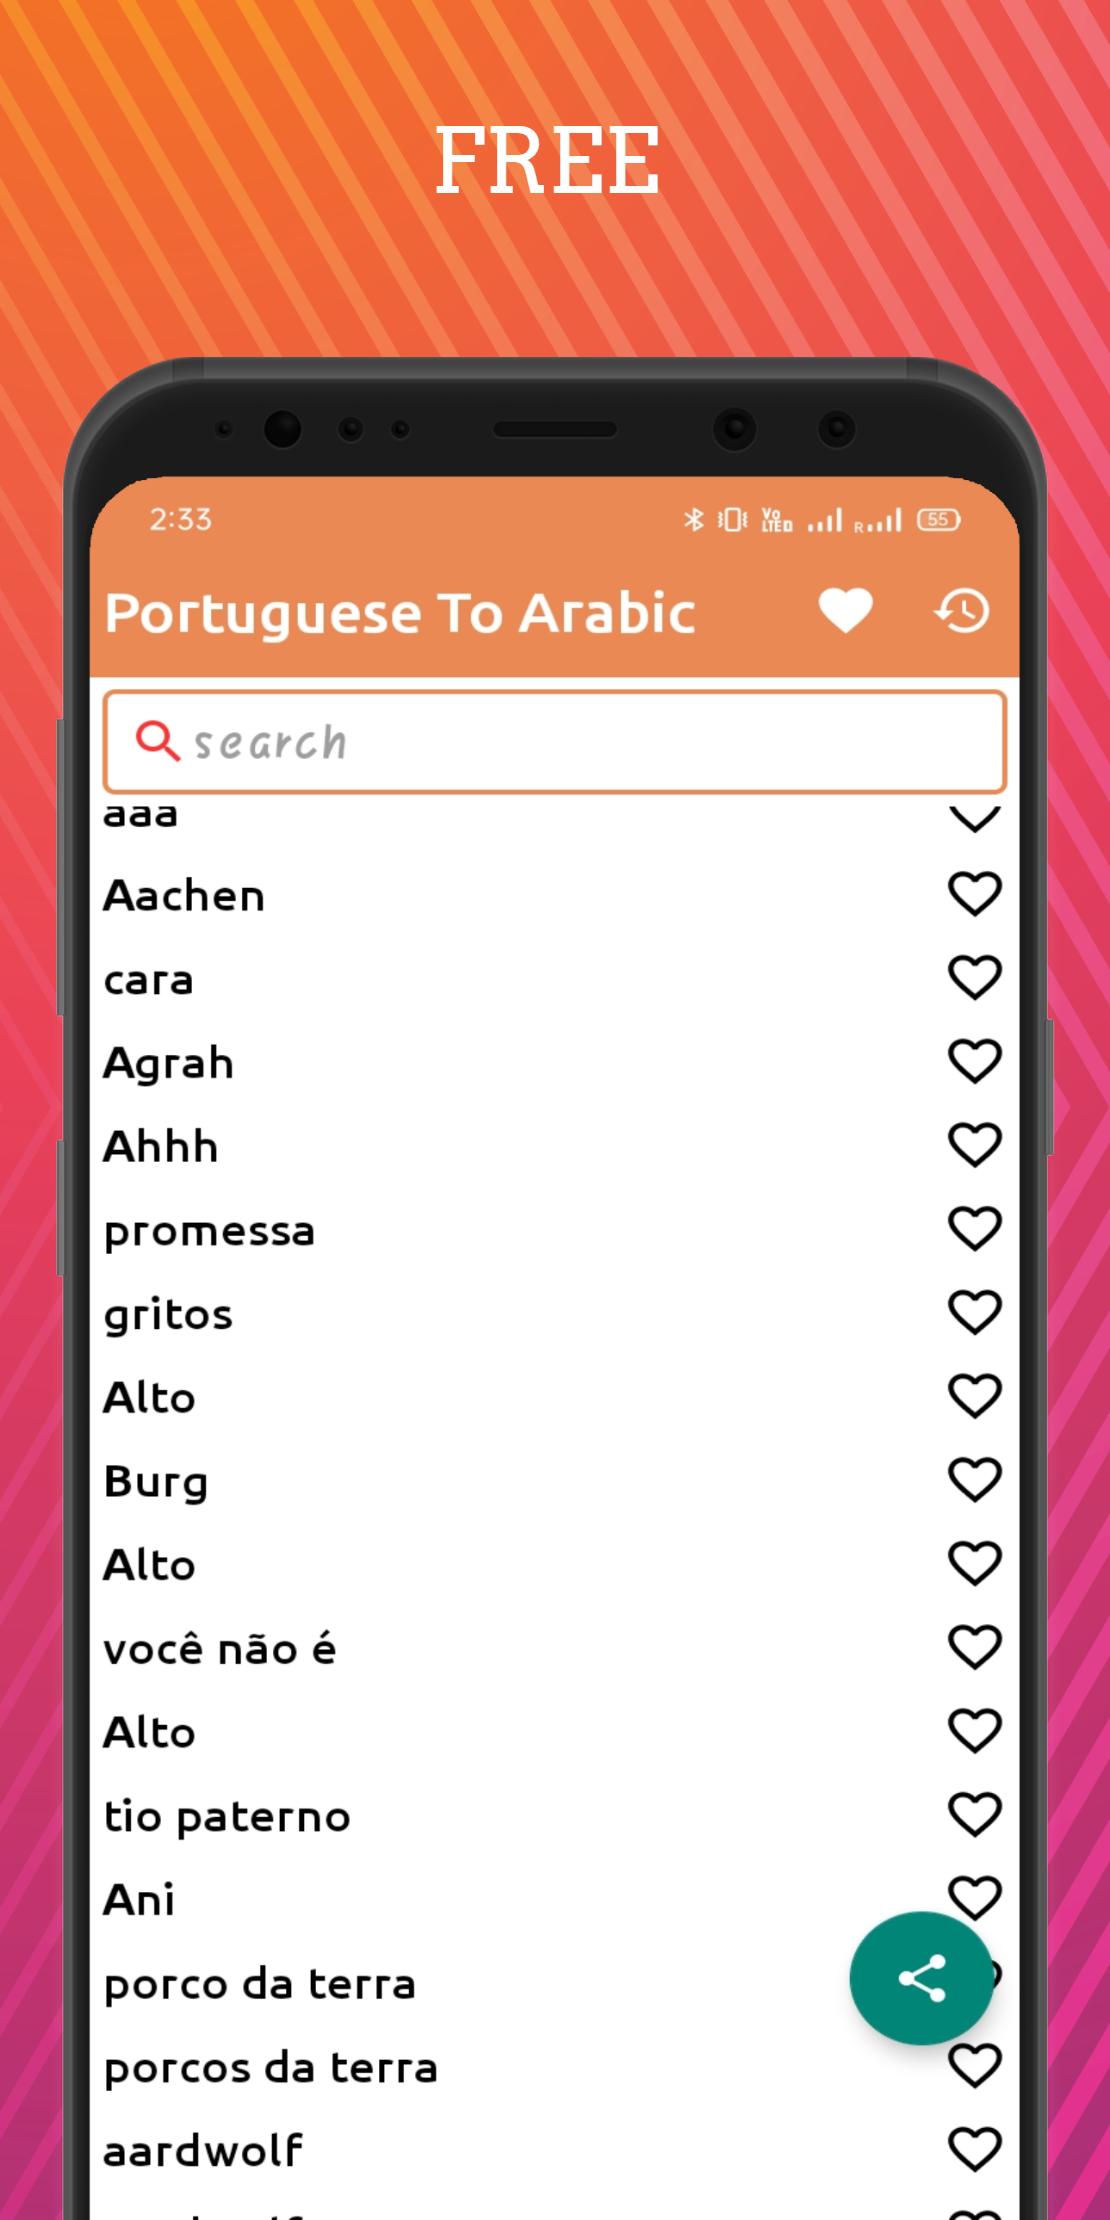Screen dimensions: 1110x2220
Task: Tap the green share floating button
Action: 921,1978
